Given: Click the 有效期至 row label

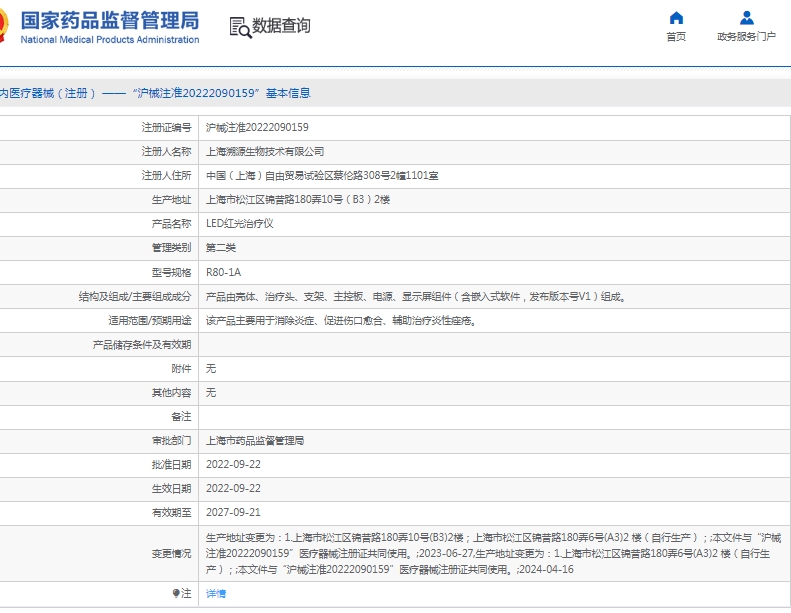Looking at the screenshot, I should [x=172, y=512].
